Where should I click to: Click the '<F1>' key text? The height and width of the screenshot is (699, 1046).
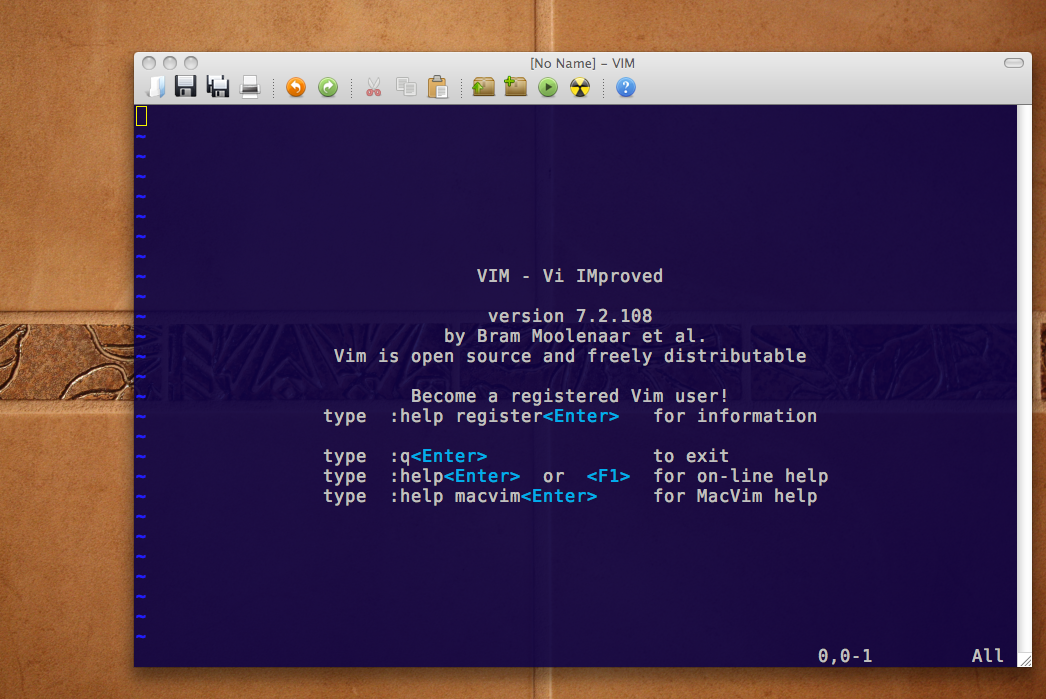(608, 476)
